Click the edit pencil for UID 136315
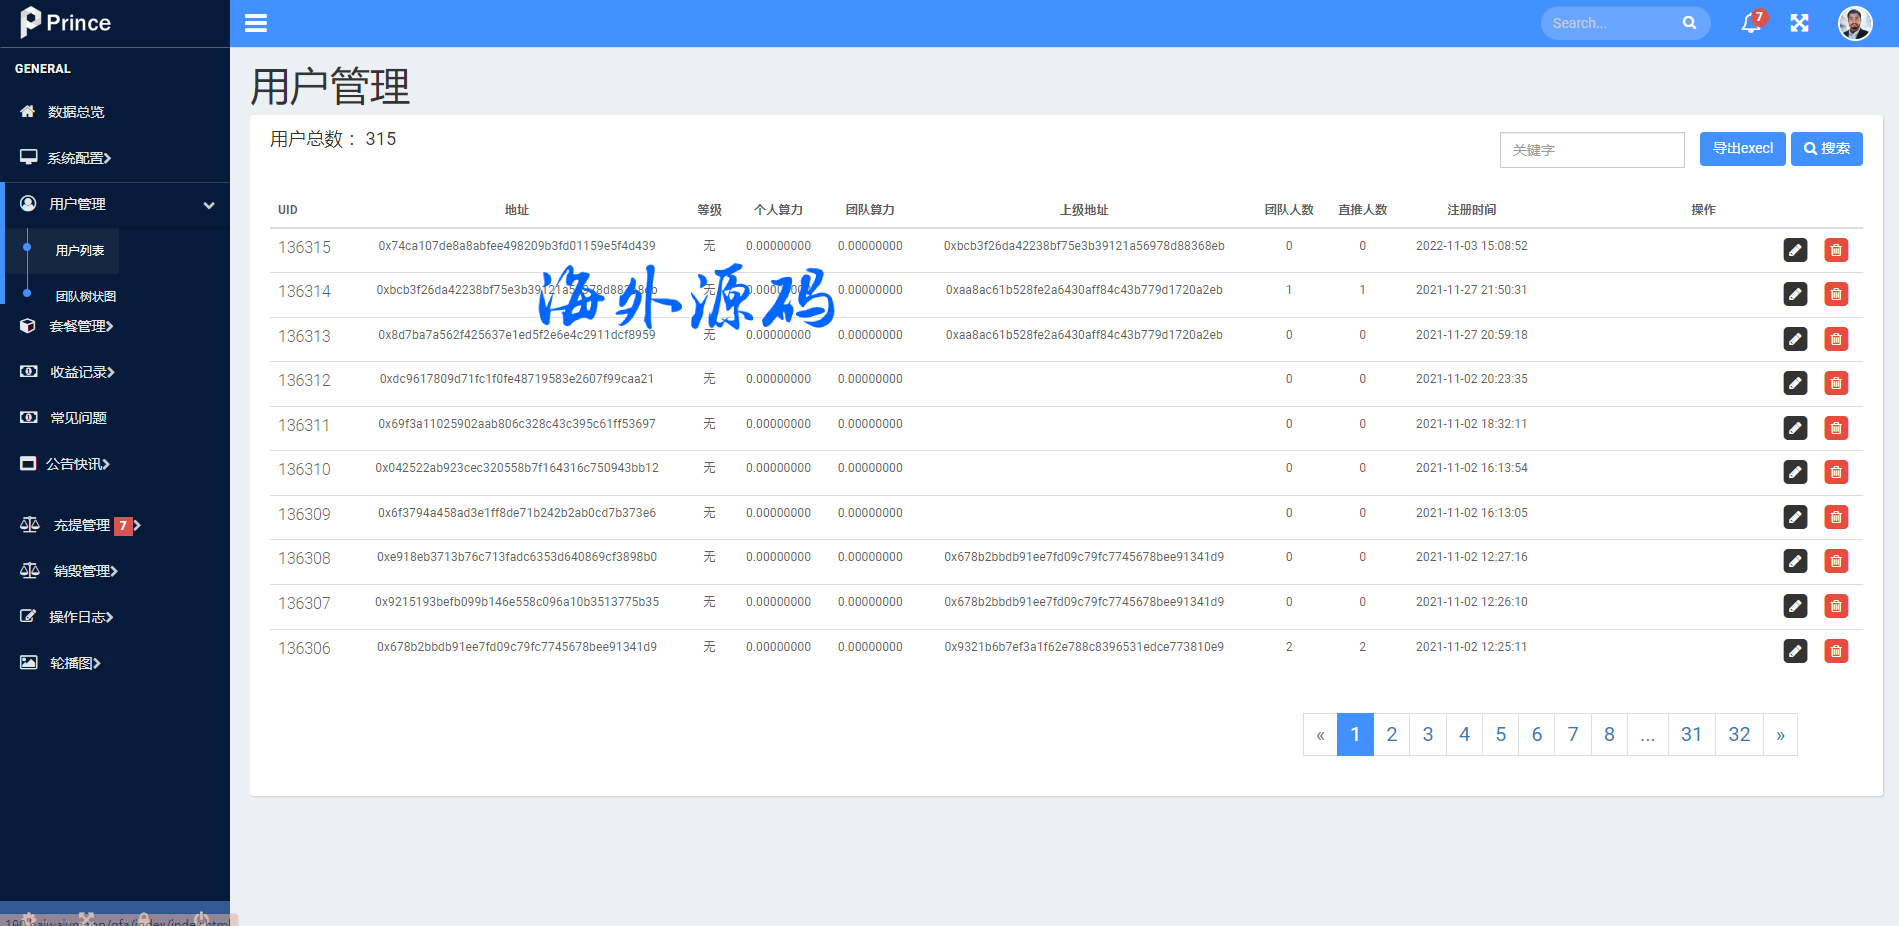Screen dimensions: 1899x926 click(x=1795, y=250)
